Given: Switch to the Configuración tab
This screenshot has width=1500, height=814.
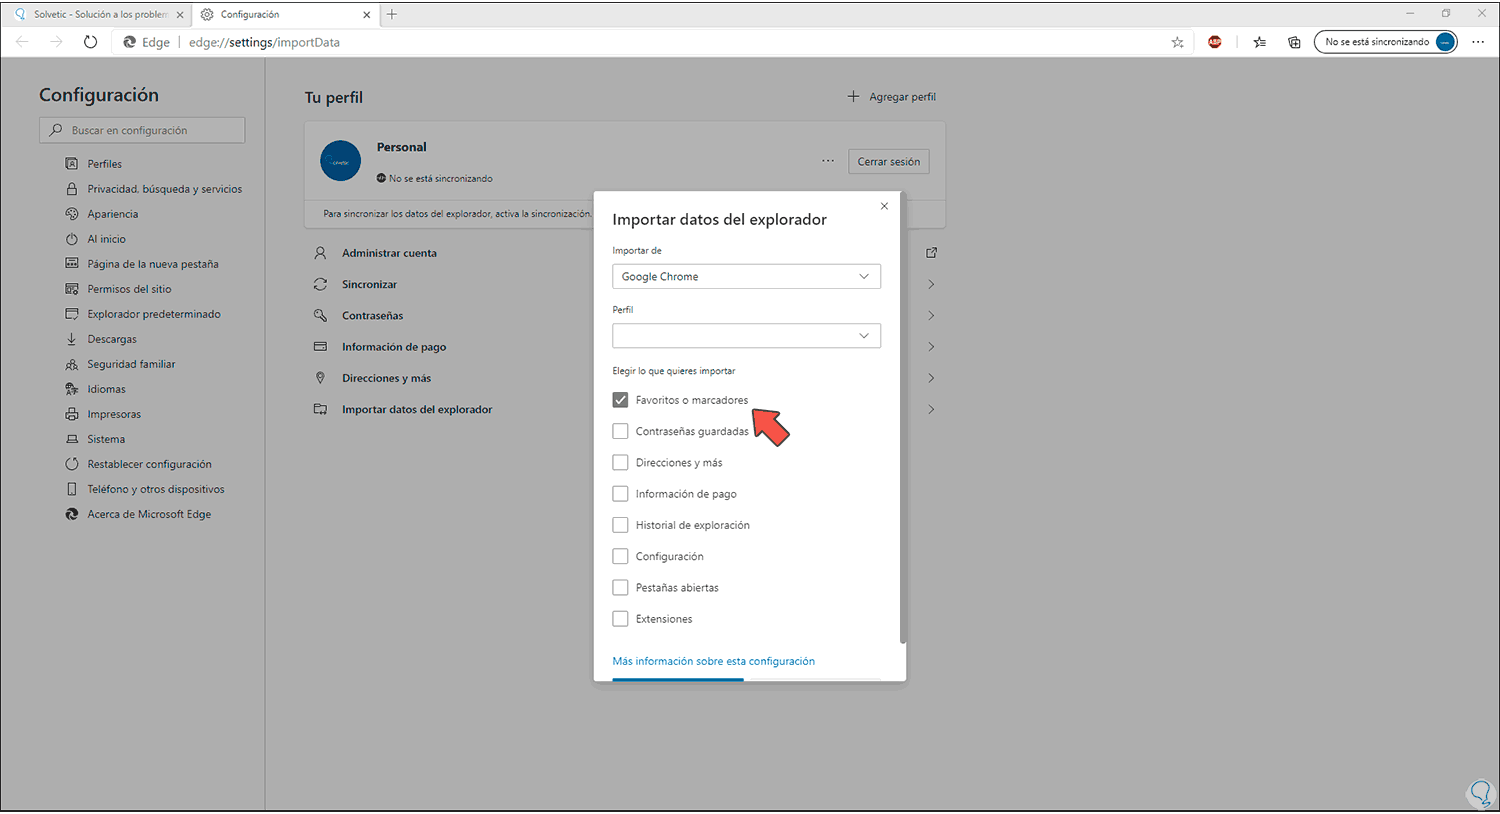Looking at the screenshot, I should tap(285, 15).
